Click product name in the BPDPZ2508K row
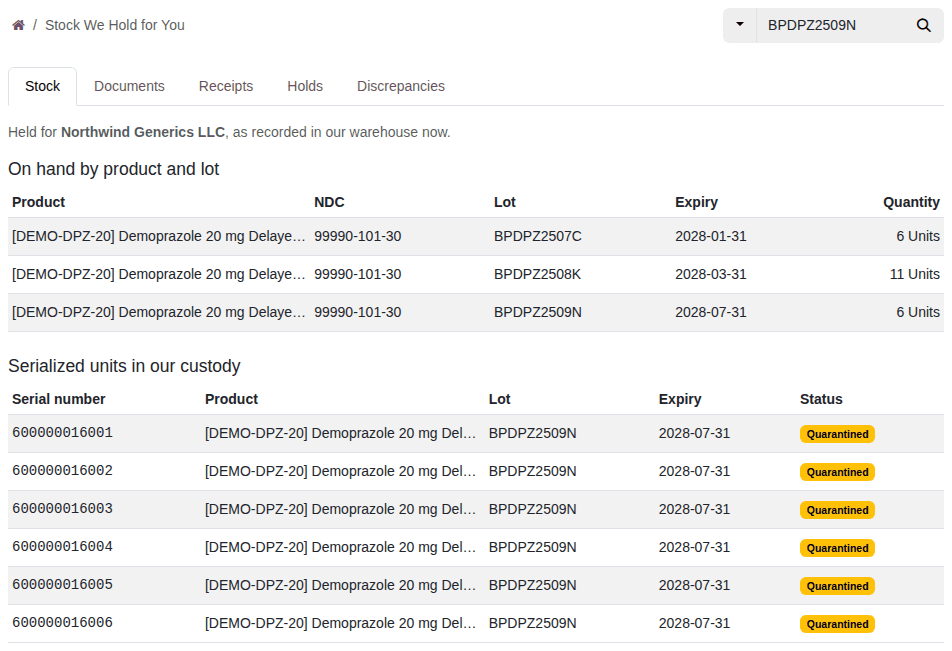952x651 pixels. click(158, 274)
